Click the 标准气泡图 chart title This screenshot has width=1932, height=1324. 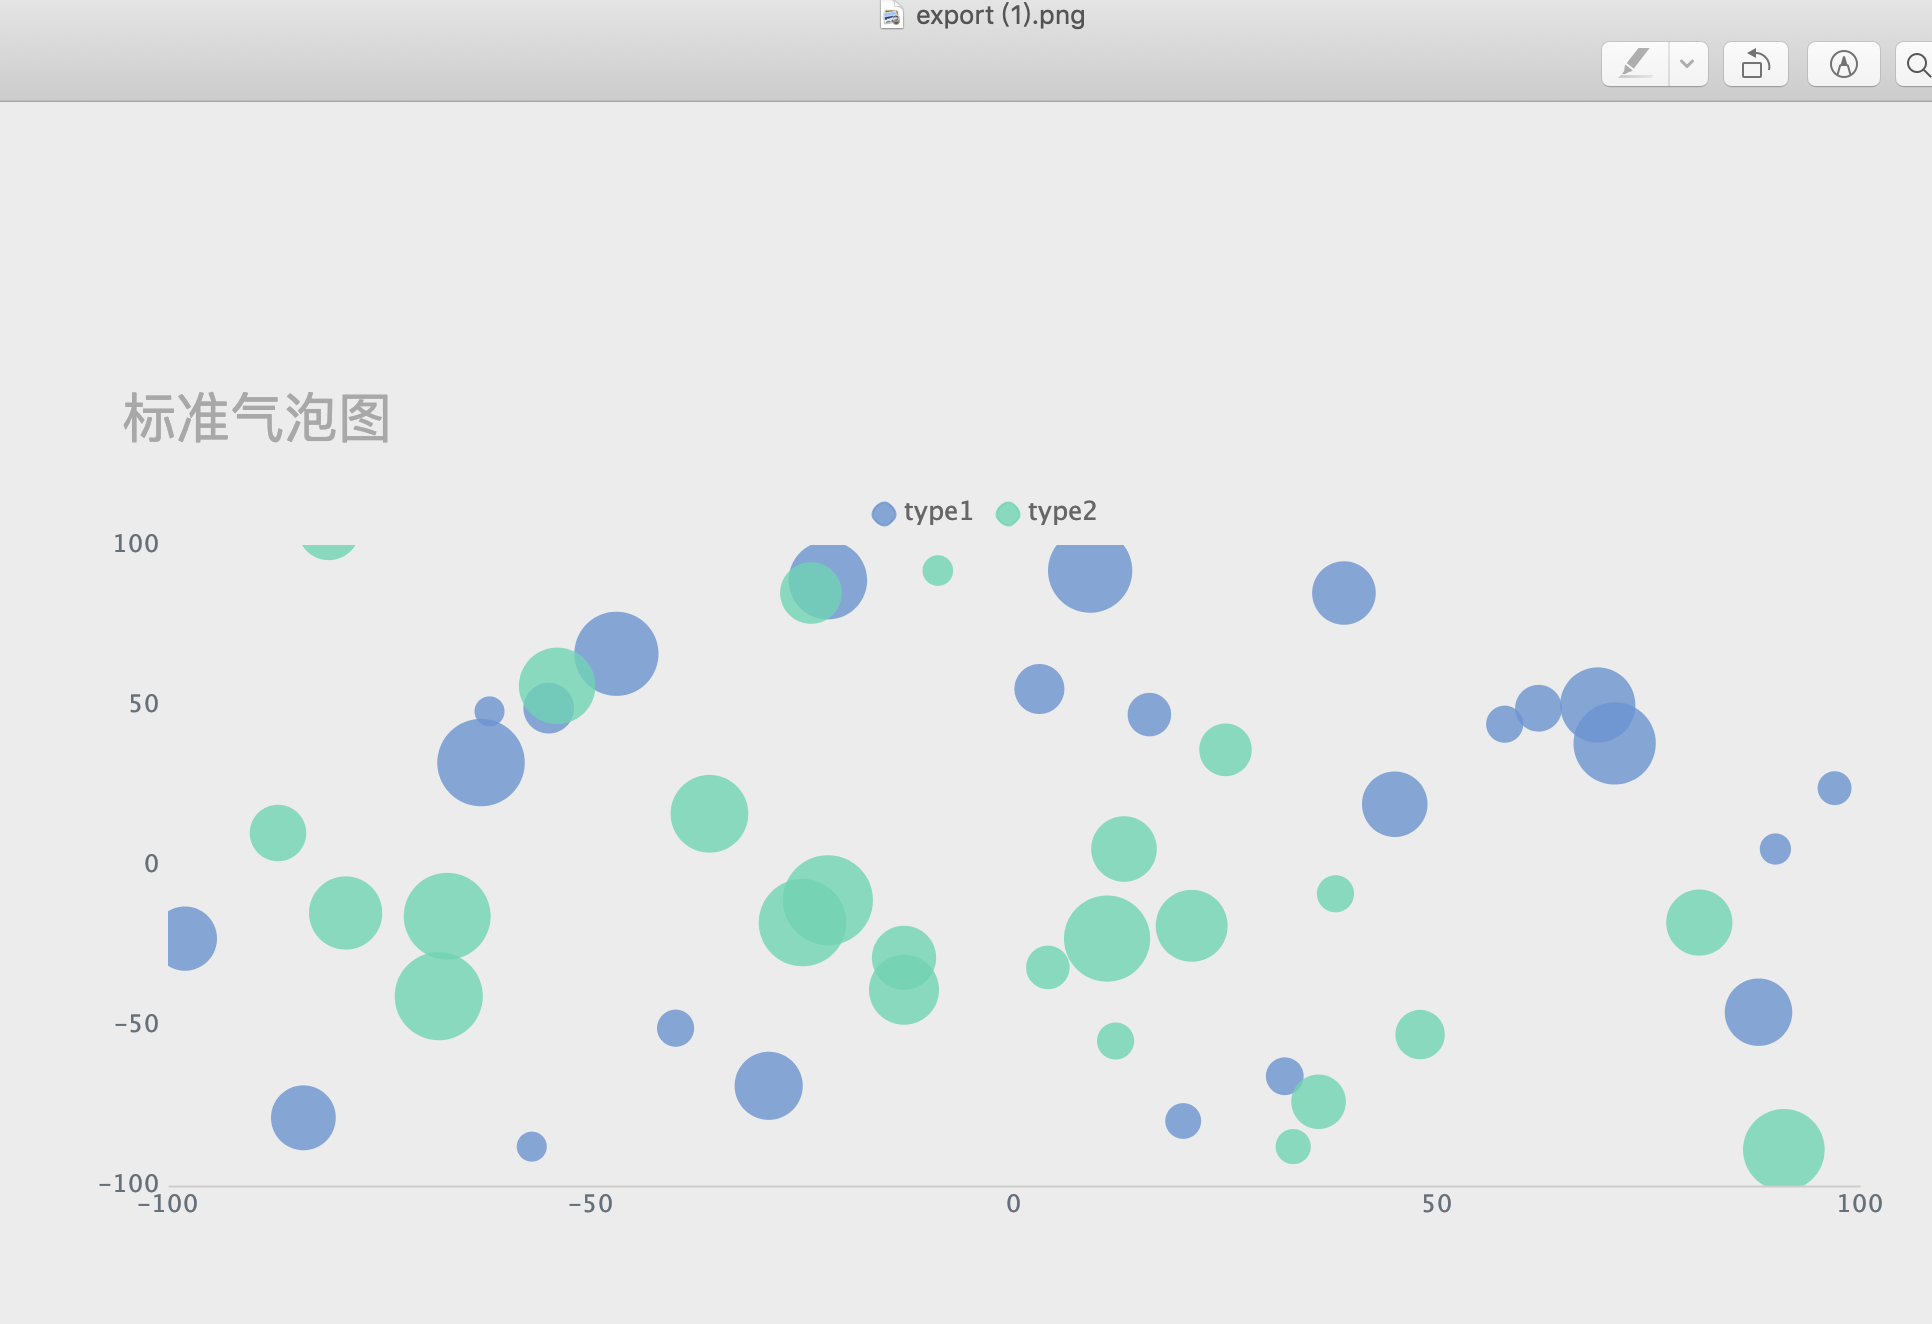[x=256, y=417]
